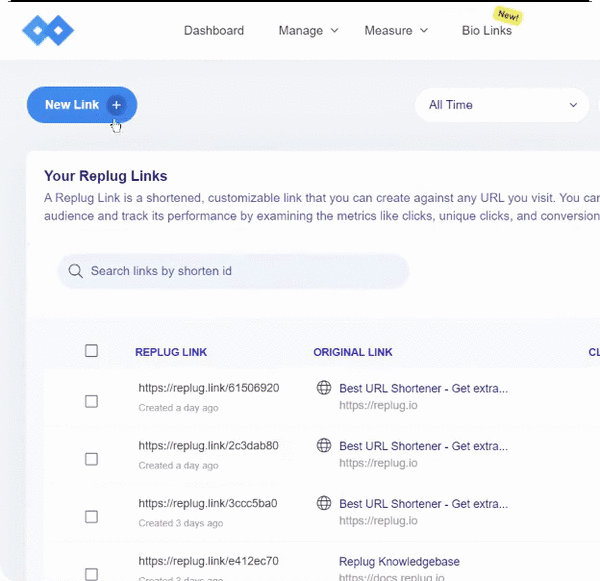The image size is (600, 581).
Task: Expand the Manage menu chevron
Action: pos(334,30)
